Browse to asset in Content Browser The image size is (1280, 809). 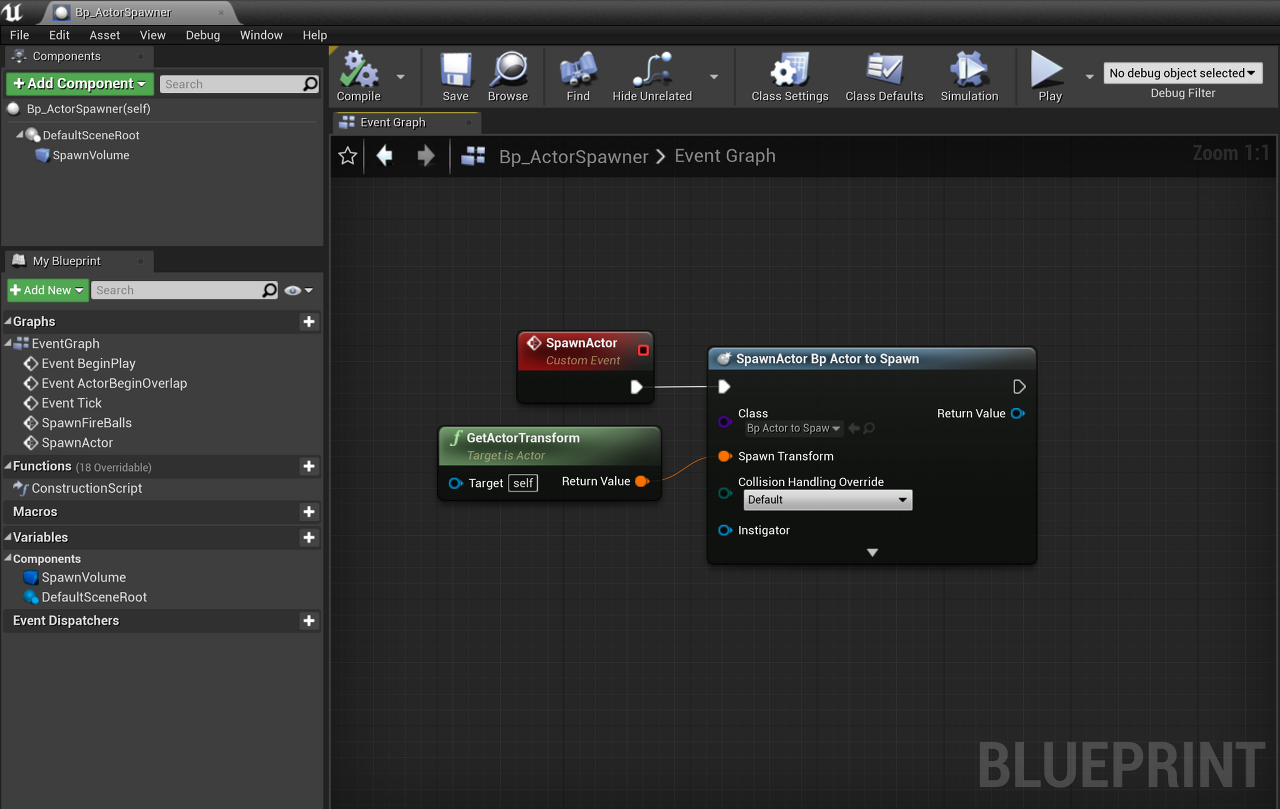click(x=508, y=77)
